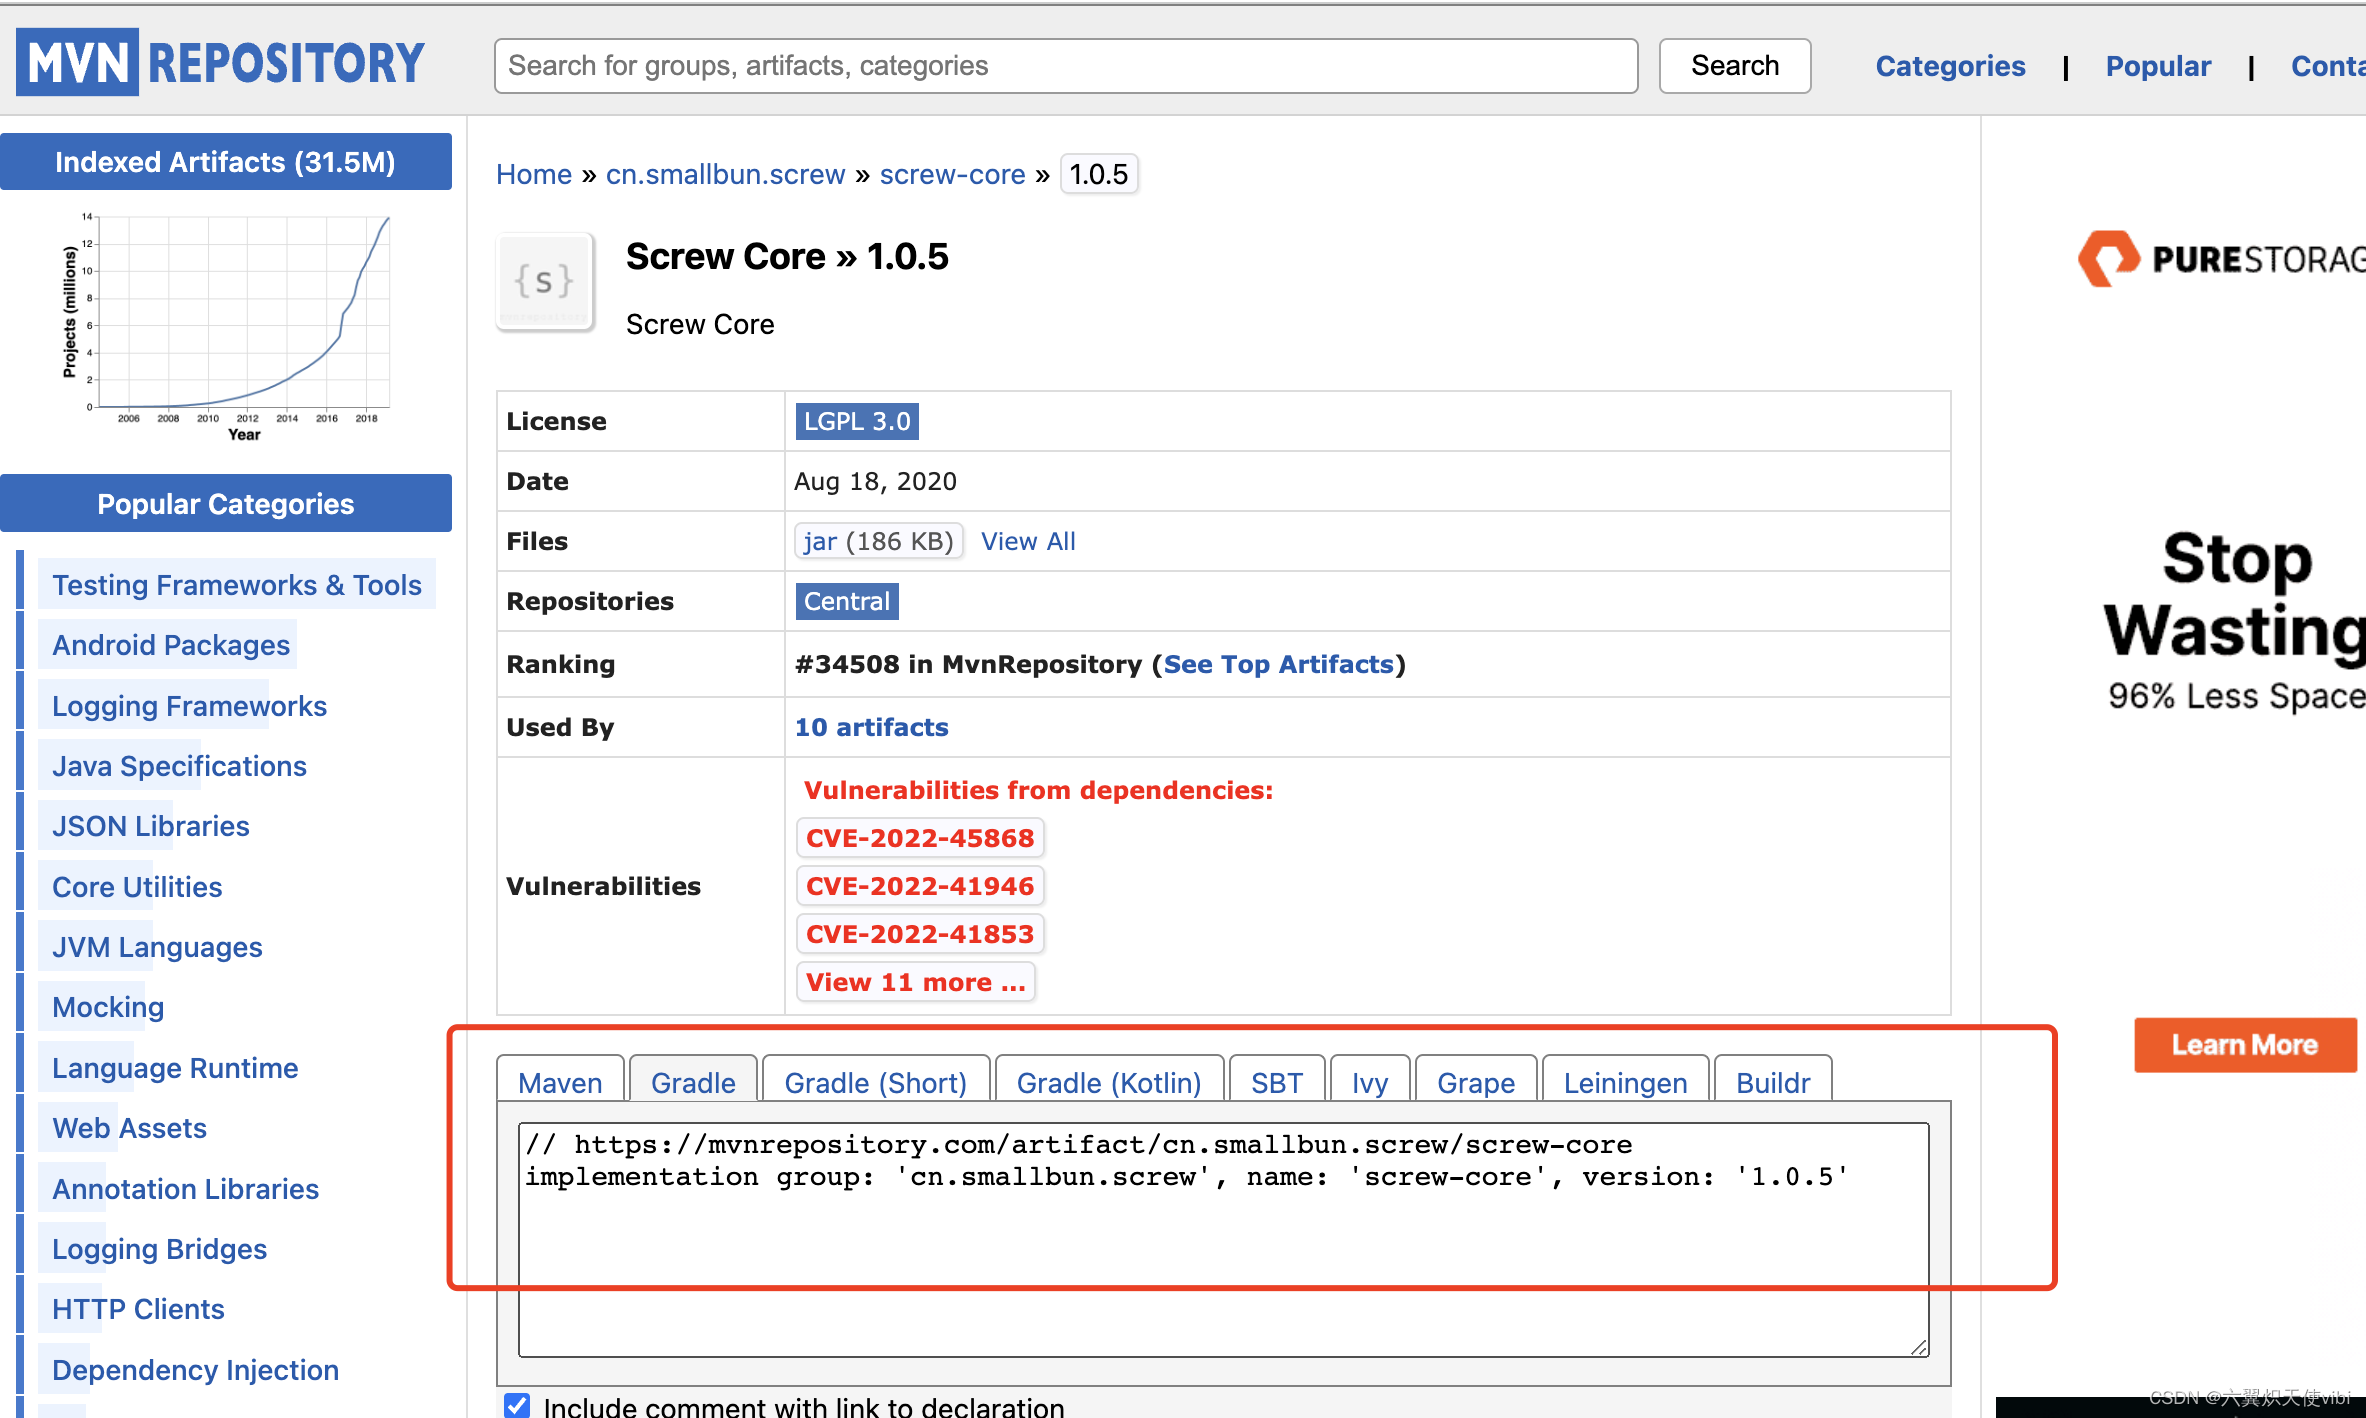Open Core Utilities category

click(x=137, y=887)
